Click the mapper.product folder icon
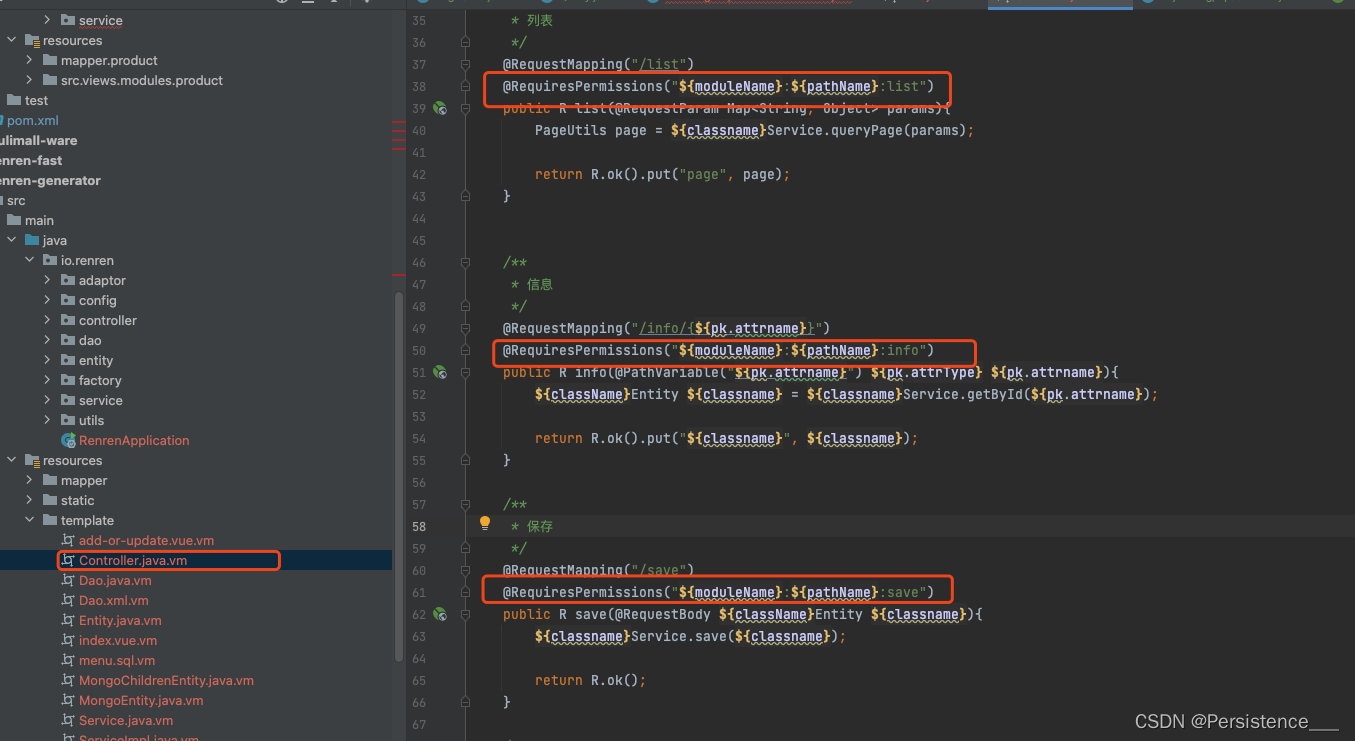The height and width of the screenshot is (741, 1355). [50, 60]
